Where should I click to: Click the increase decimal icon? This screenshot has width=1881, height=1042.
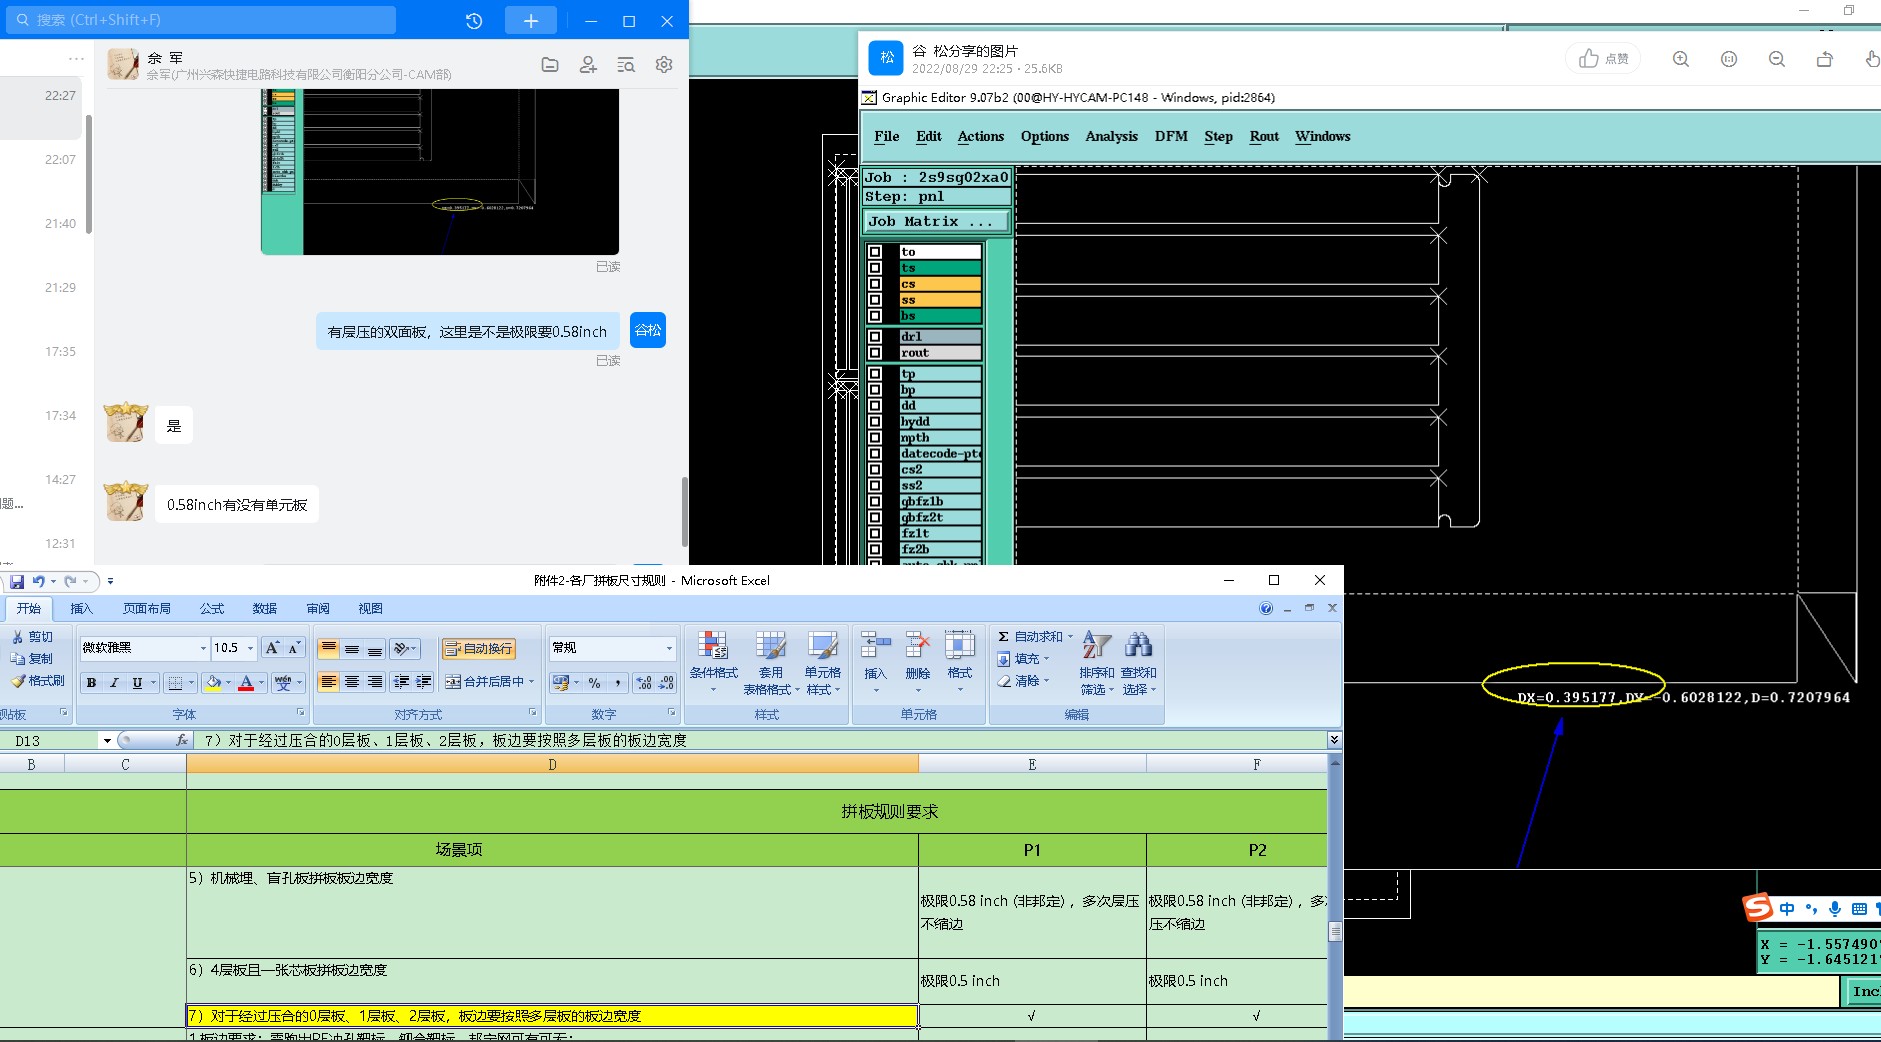[x=643, y=683]
